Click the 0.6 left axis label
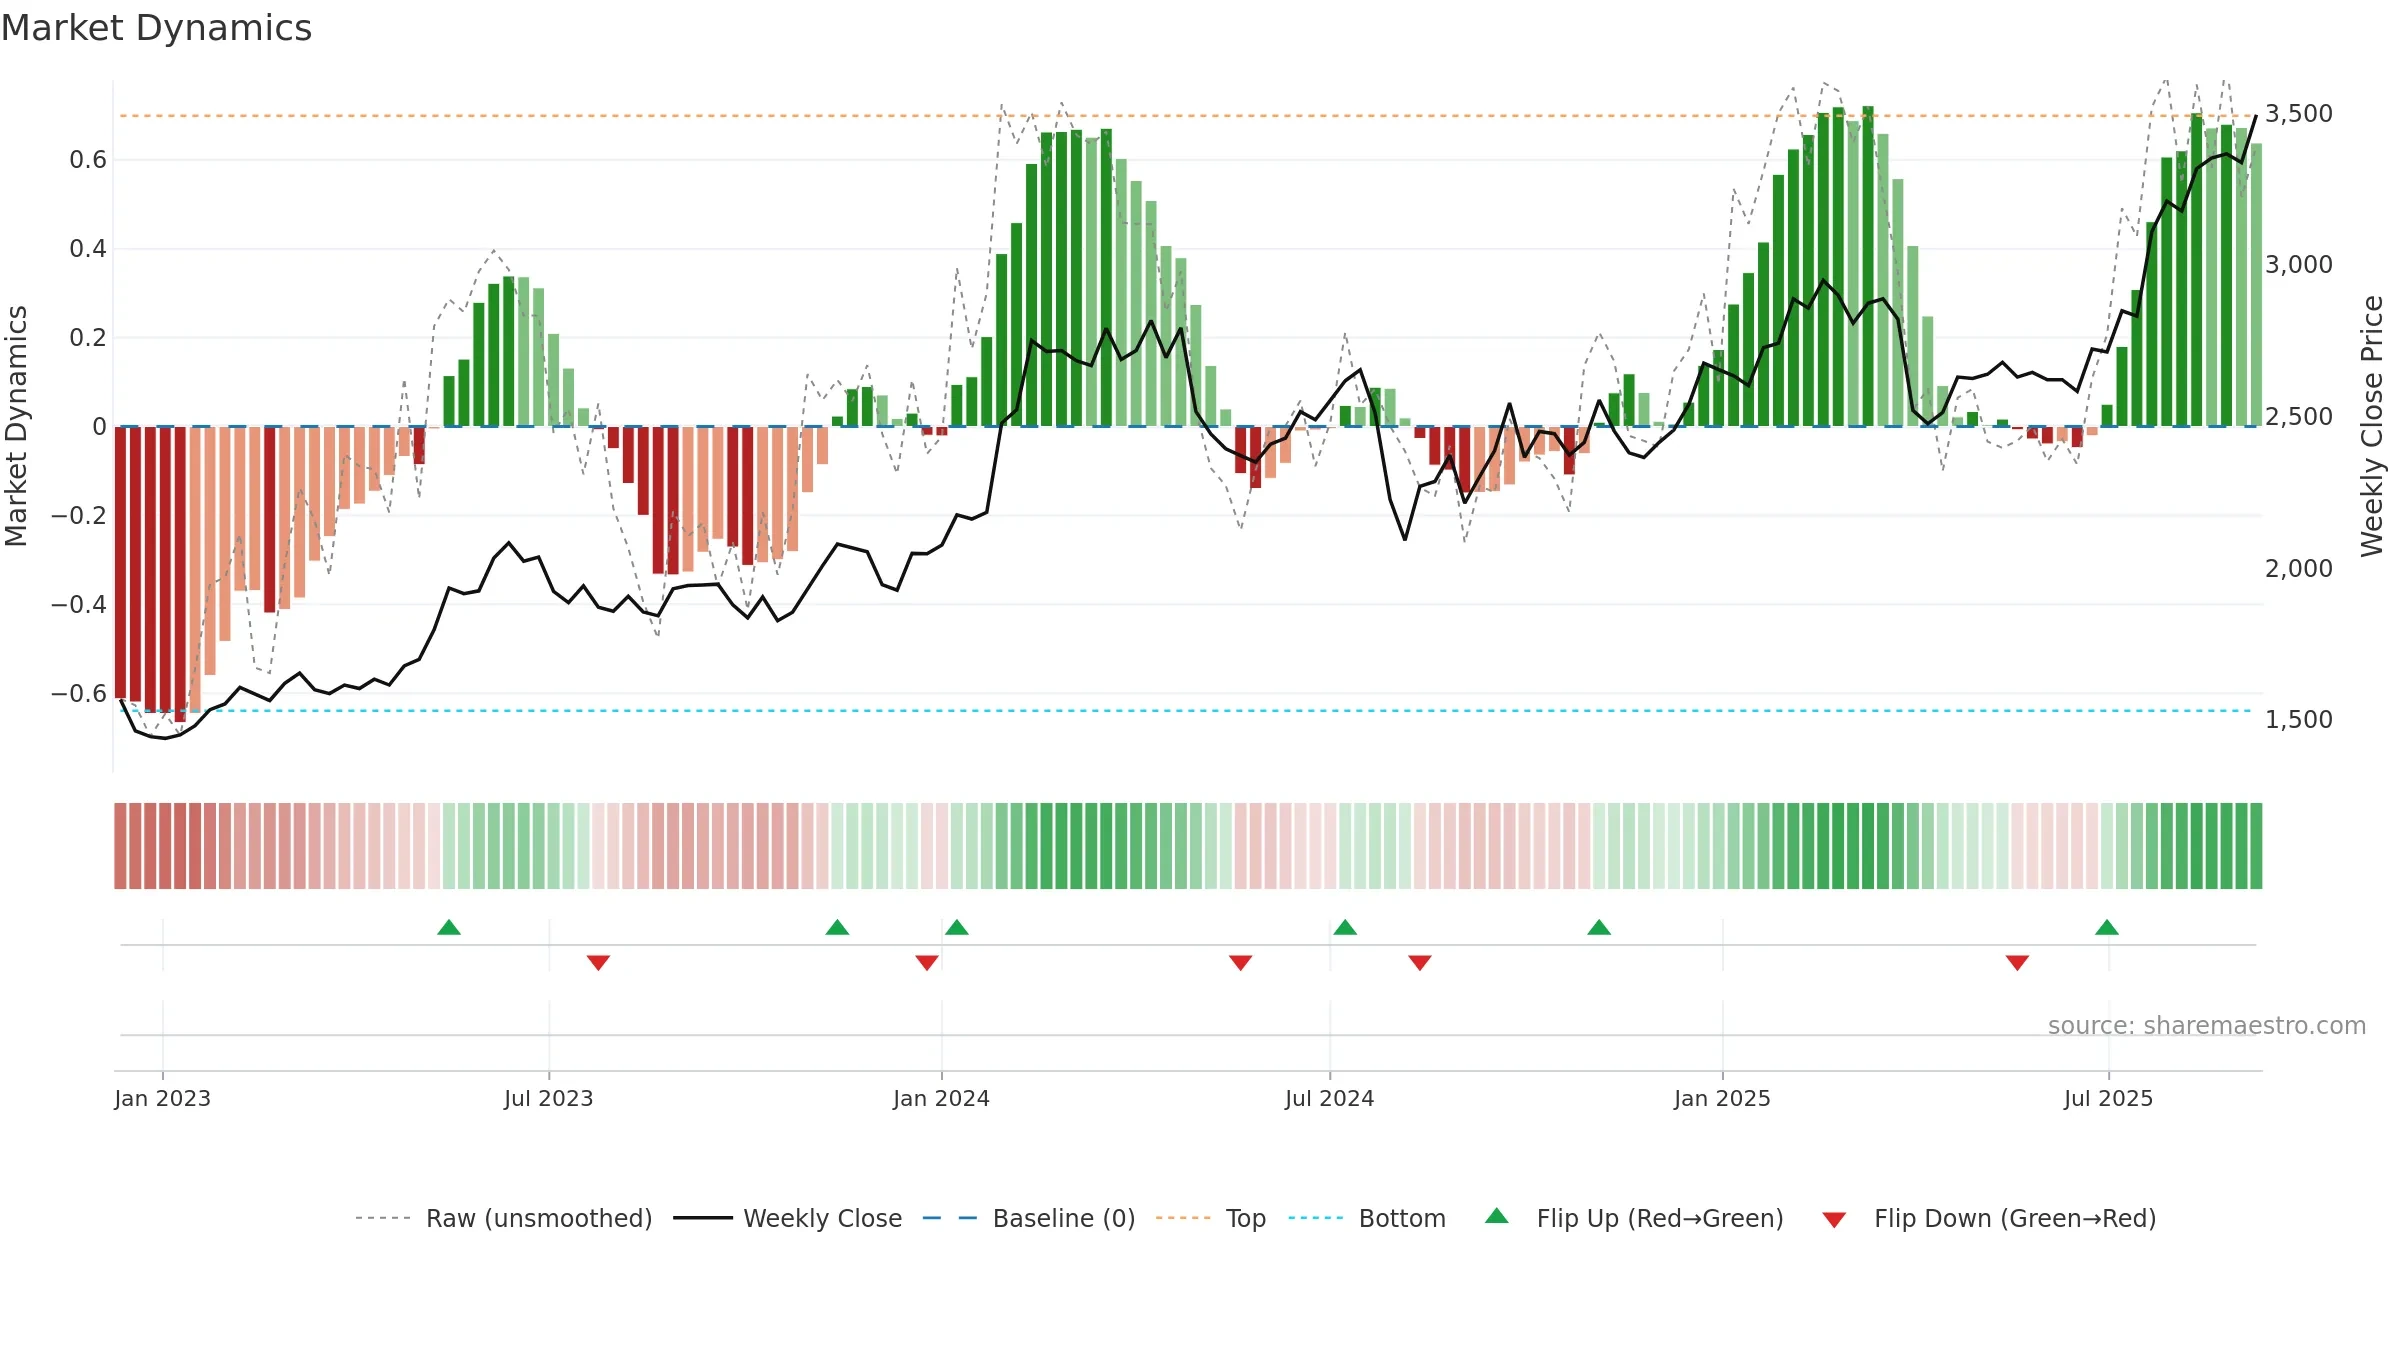Screen dimensions: 2400x1350 pyautogui.click(x=88, y=159)
